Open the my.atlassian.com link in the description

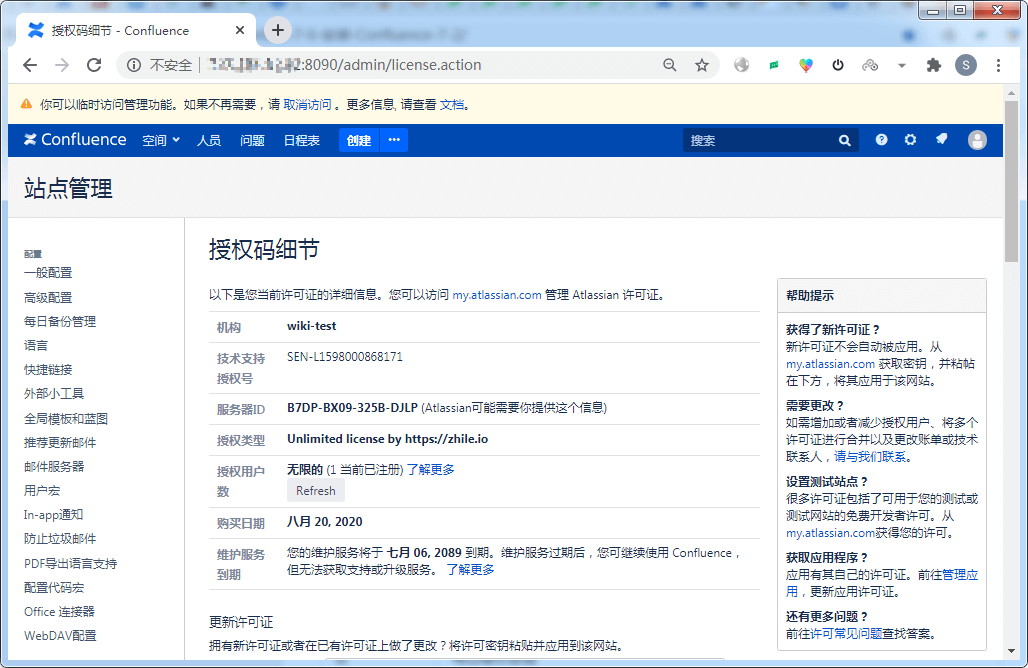[497, 295]
